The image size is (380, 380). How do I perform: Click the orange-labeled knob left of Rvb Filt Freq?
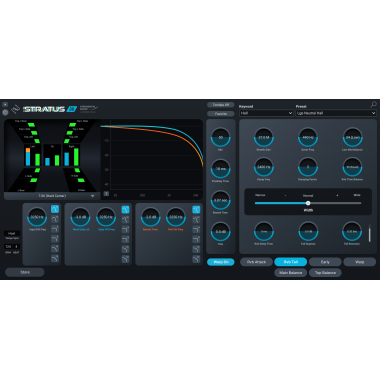[150, 217]
